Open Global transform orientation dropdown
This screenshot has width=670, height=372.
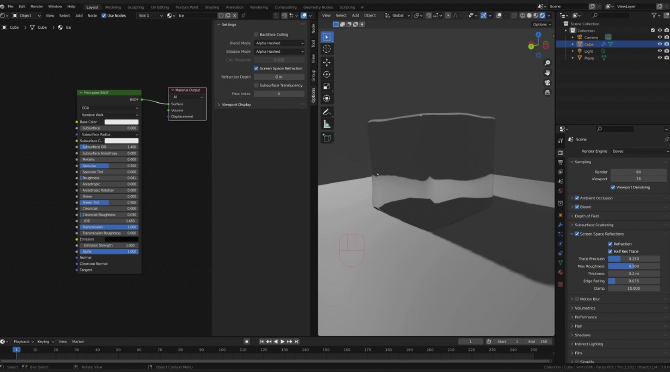point(397,15)
